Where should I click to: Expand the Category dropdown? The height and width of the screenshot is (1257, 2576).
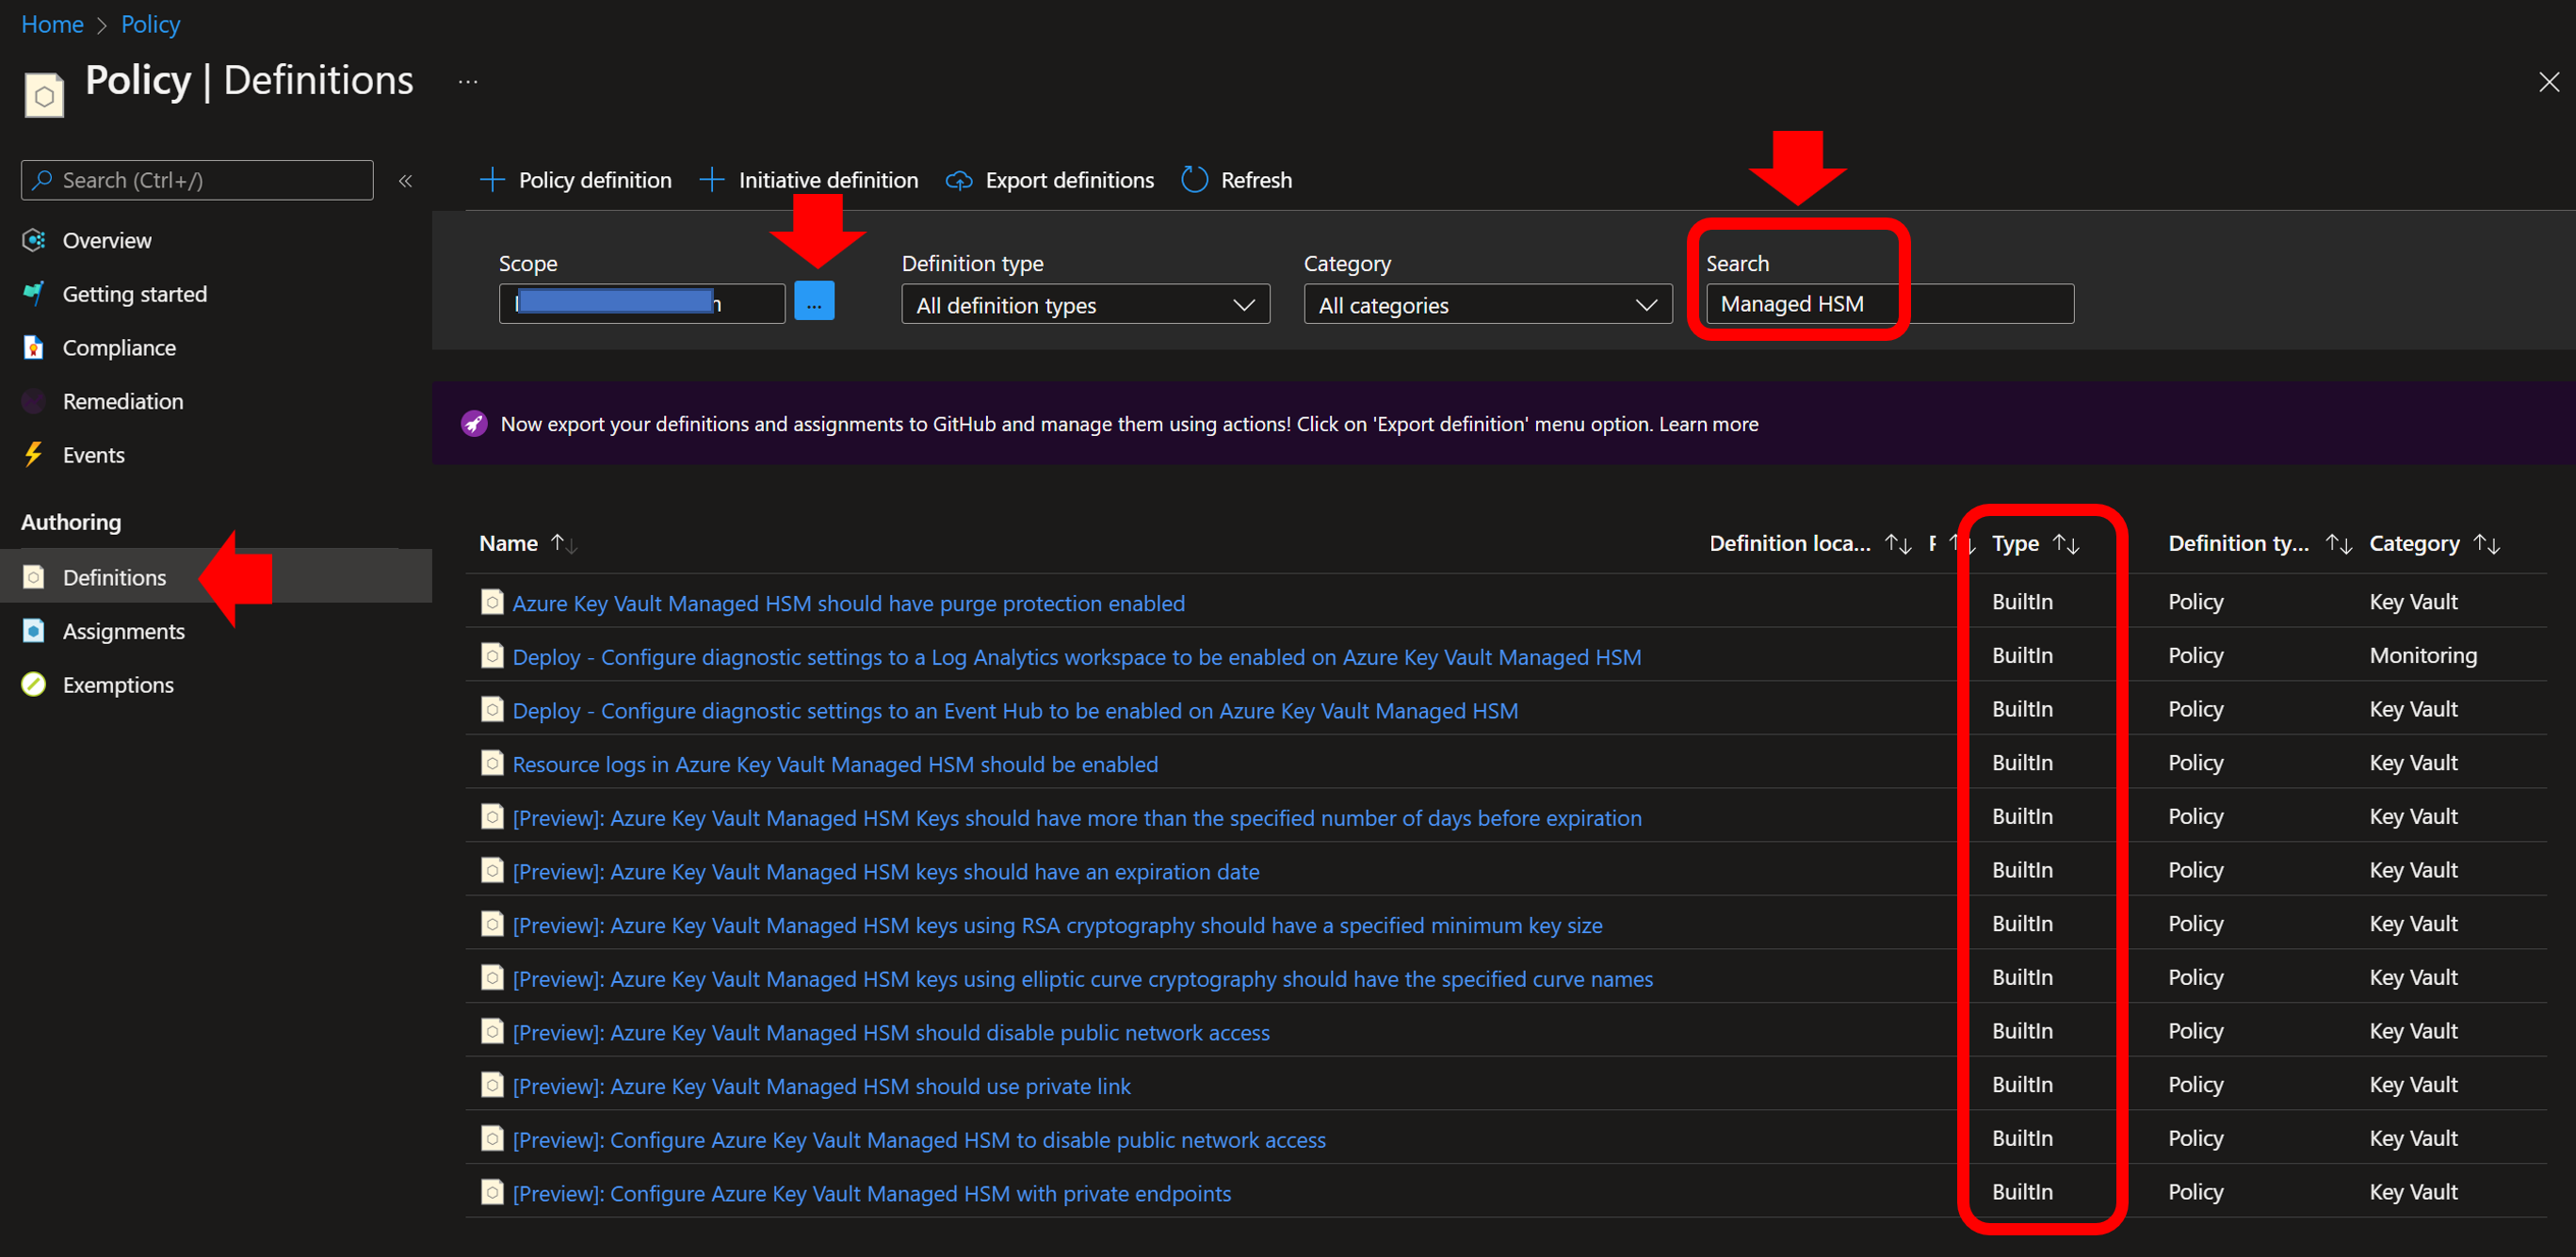(x=1487, y=305)
